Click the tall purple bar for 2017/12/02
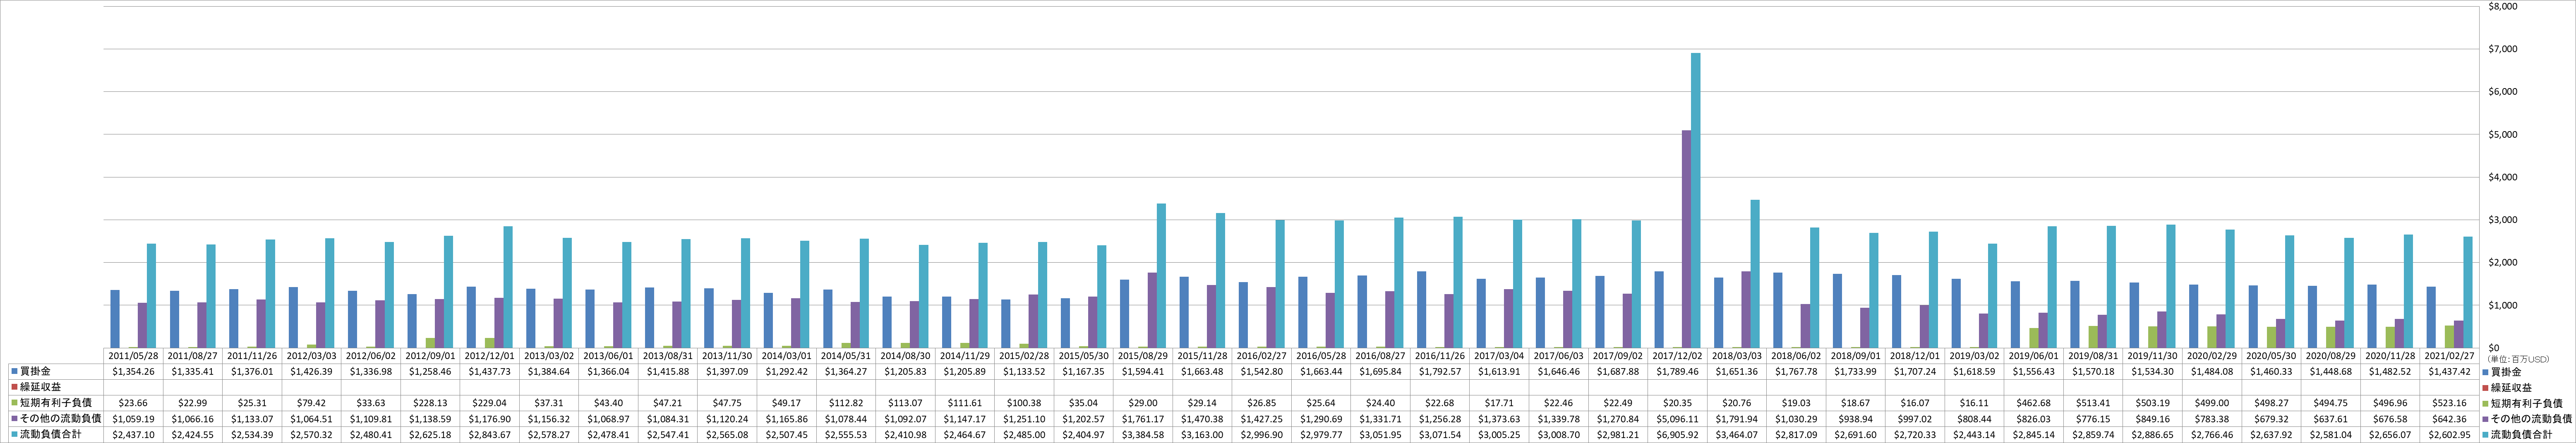Image resolution: width=2576 pixels, height=443 pixels. (1686, 239)
